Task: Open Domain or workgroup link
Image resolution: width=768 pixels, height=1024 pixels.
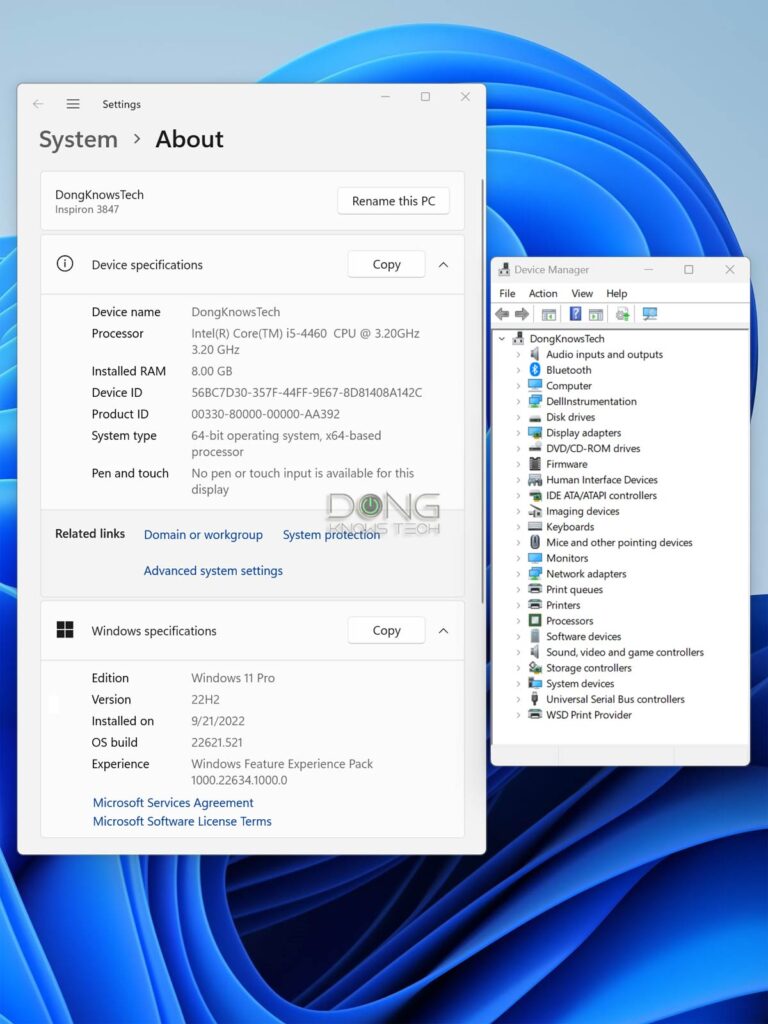Action: click(203, 534)
